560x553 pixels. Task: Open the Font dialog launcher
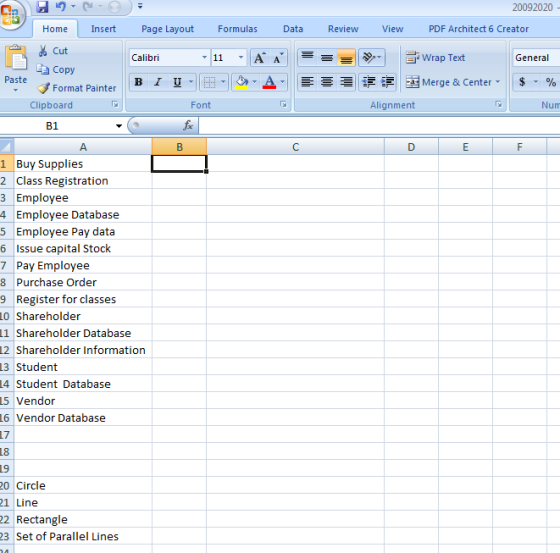pos(283,104)
